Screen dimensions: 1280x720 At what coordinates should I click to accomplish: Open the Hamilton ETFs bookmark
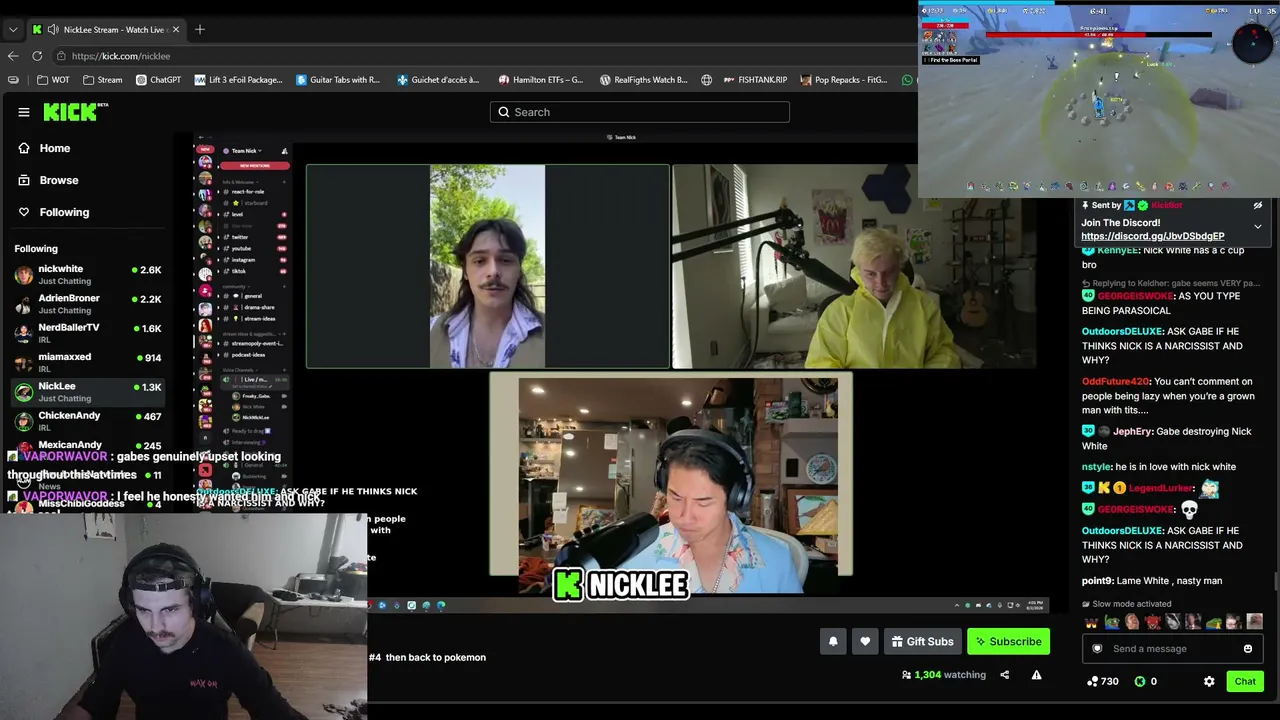pyautogui.click(x=540, y=80)
